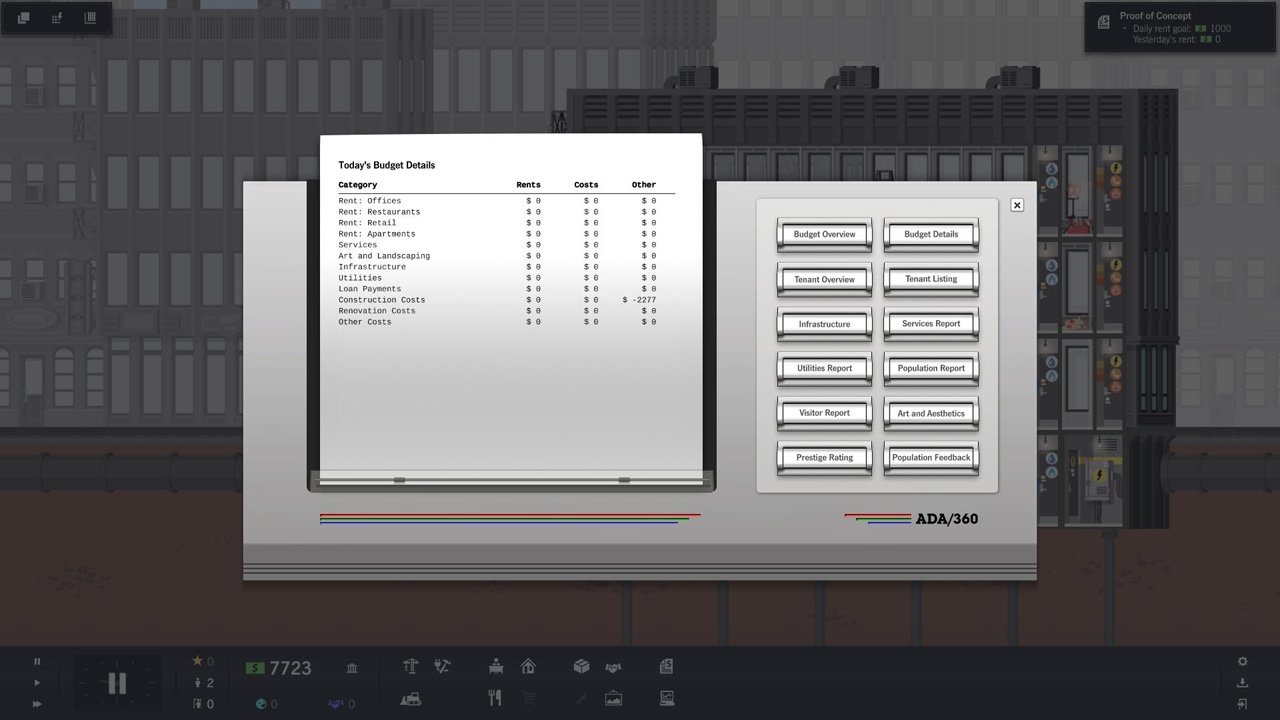Switch to the Population Feedback report

coord(930,457)
